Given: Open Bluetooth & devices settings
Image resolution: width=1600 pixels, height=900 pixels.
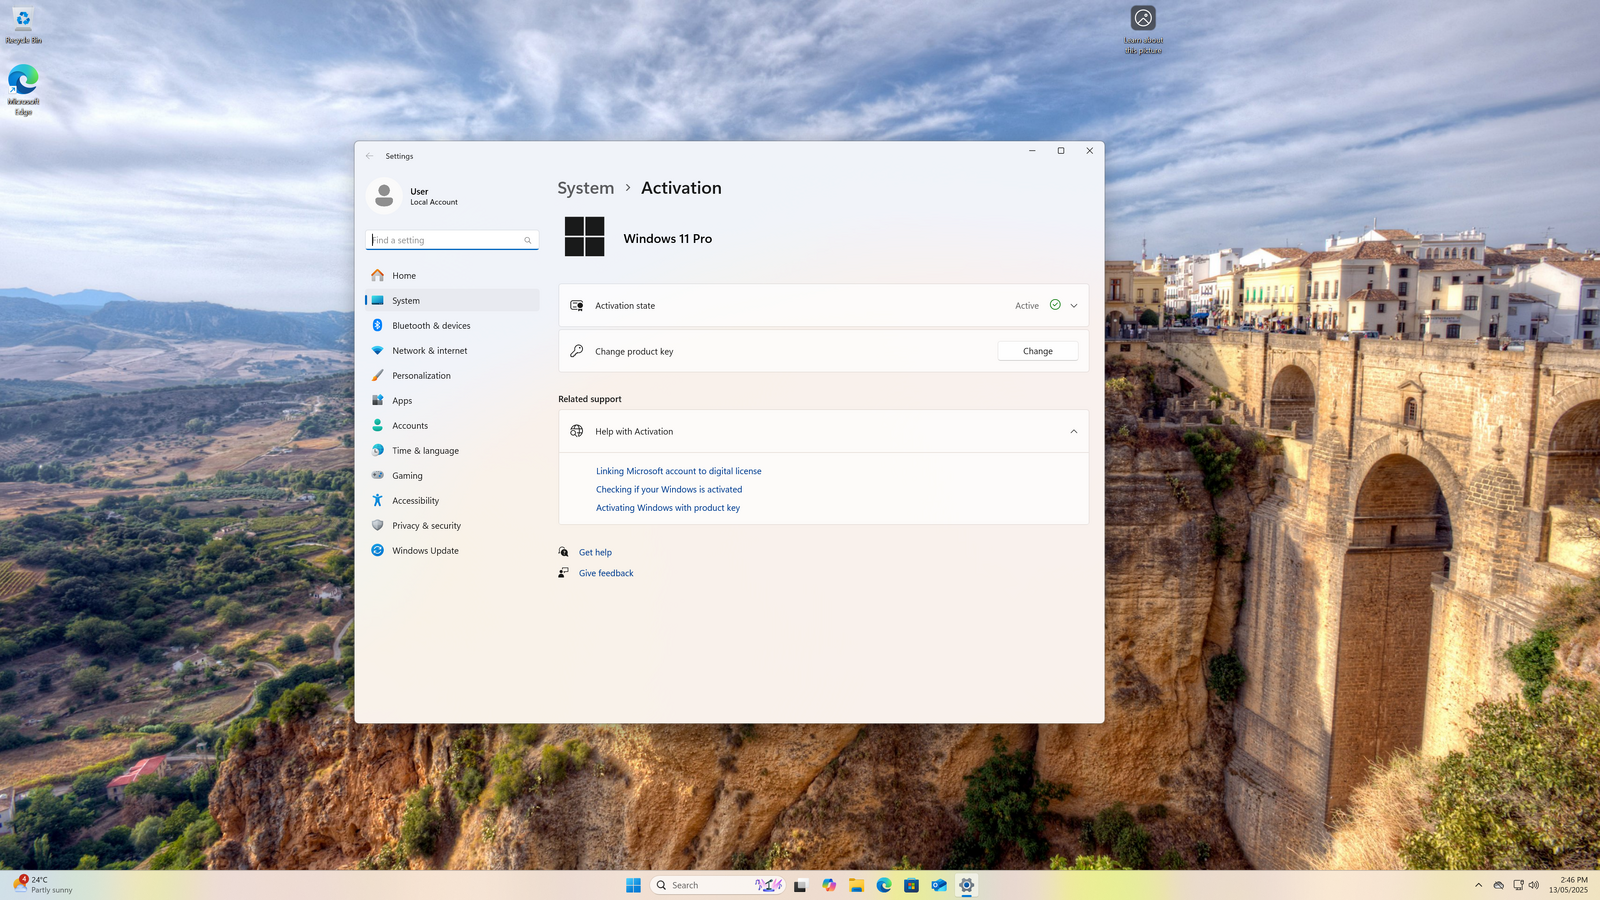Looking at the screenshot, I should [x=452, y=325].
